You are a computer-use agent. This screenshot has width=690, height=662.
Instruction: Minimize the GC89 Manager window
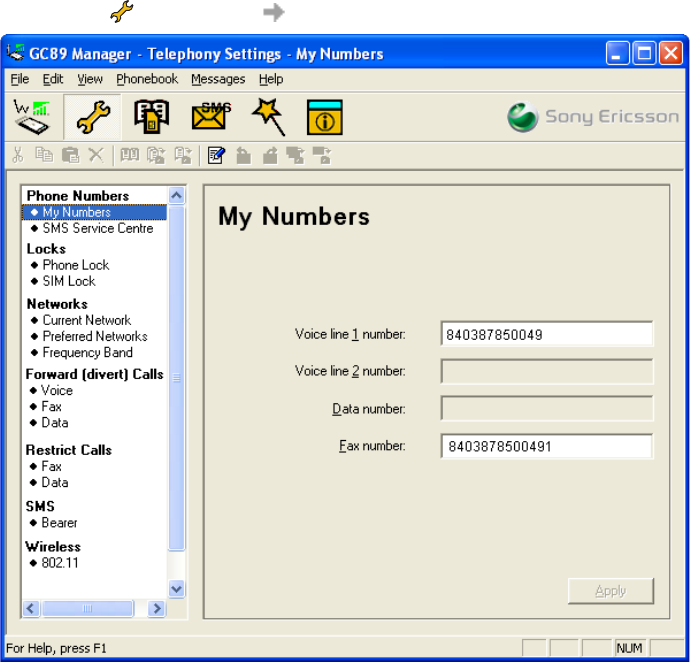tap(617, 54)
